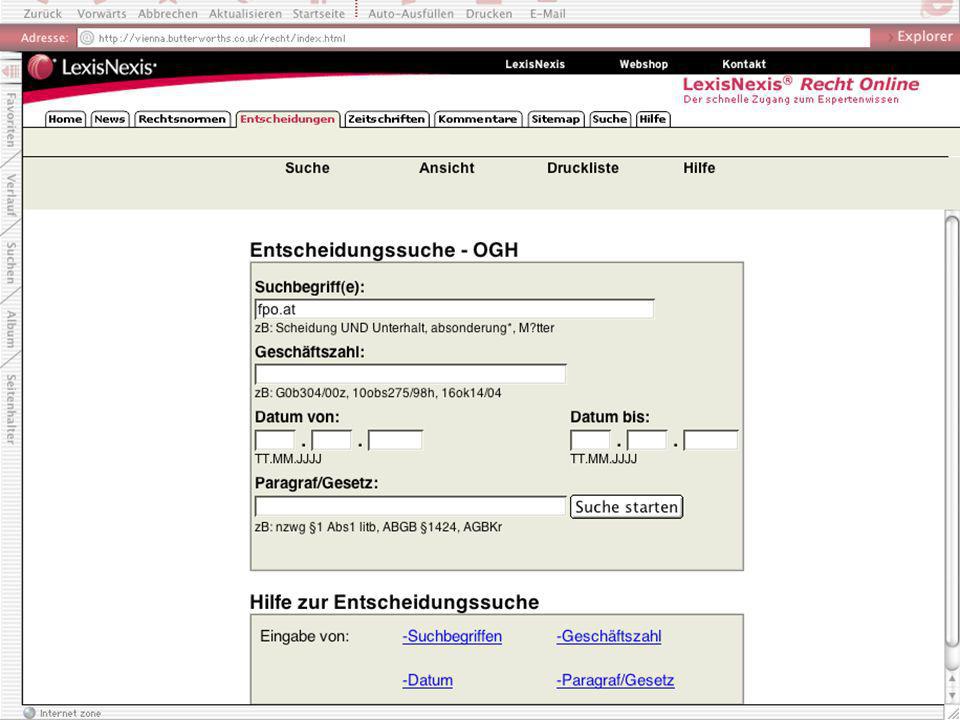The image size is (960, 720).
Task: Click Hilfe in the submenu bar
Action: click(x=699, y=168)
